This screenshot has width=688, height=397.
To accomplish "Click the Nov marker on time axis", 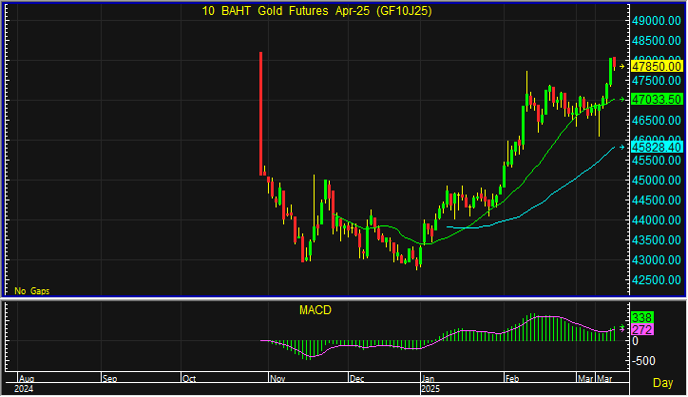I will point(277,379).
